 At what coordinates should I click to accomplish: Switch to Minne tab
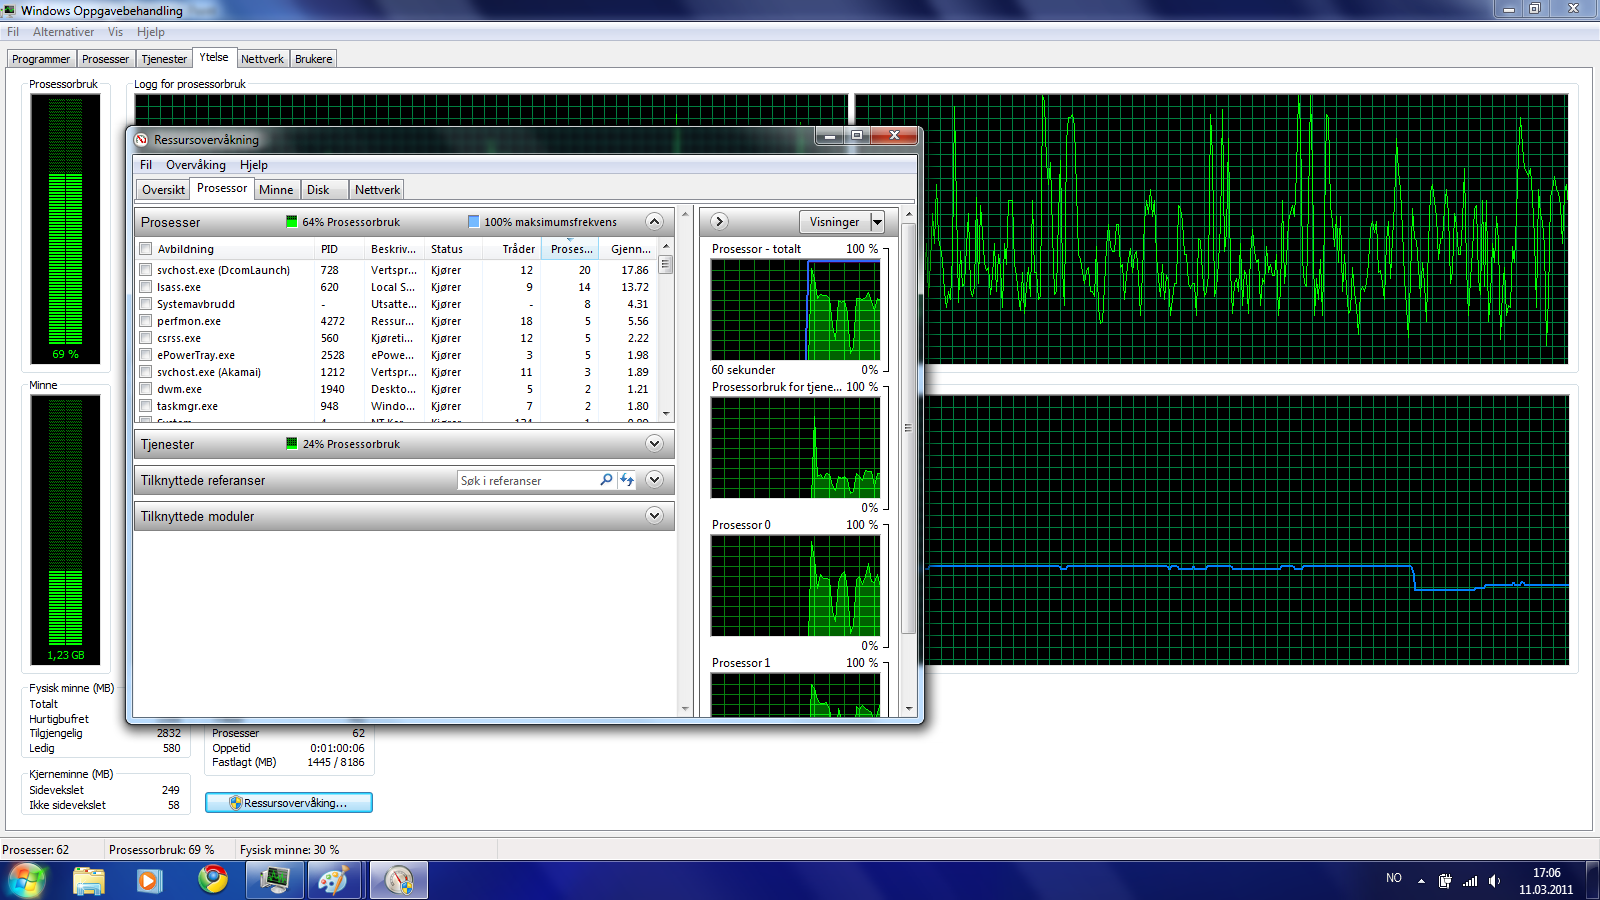[x=276, y=190]
